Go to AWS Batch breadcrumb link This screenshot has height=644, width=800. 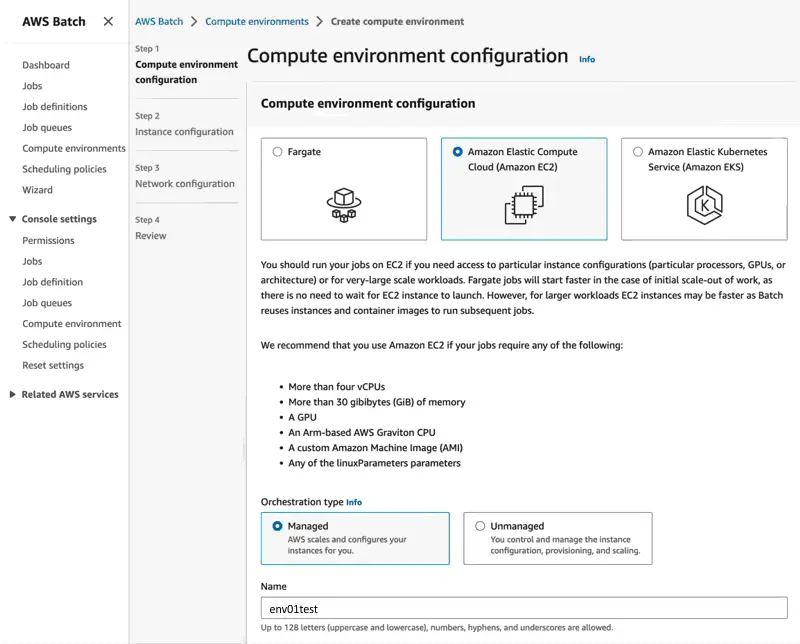coord(159,21)
